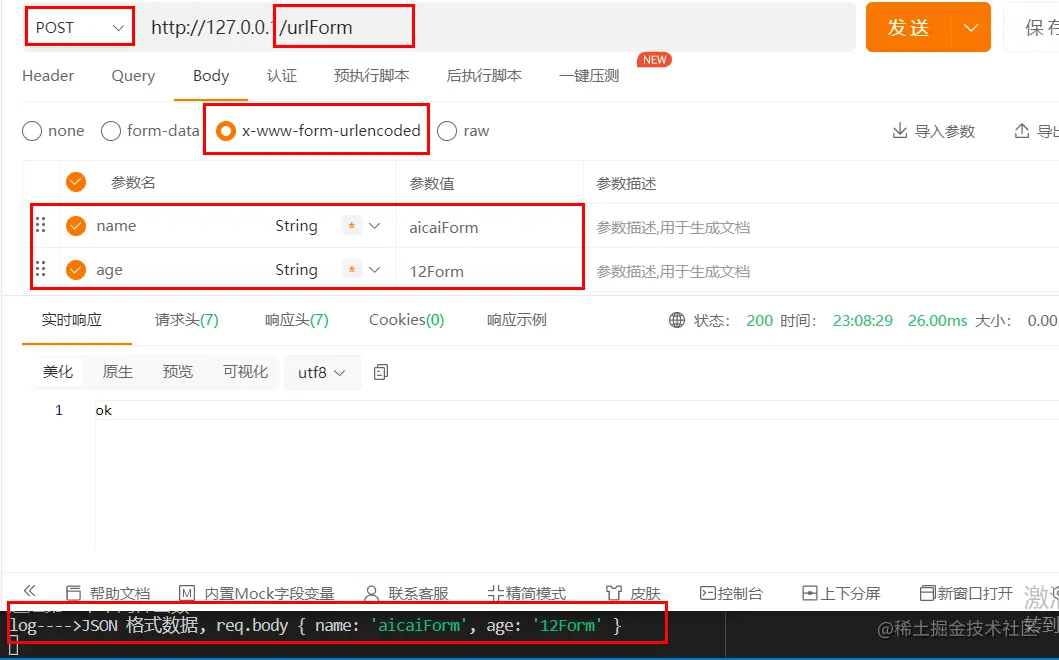The height and width of the screenshot is (660, 1059).
Task: Click the 200 status value
Action: click(x=759, y=320)
